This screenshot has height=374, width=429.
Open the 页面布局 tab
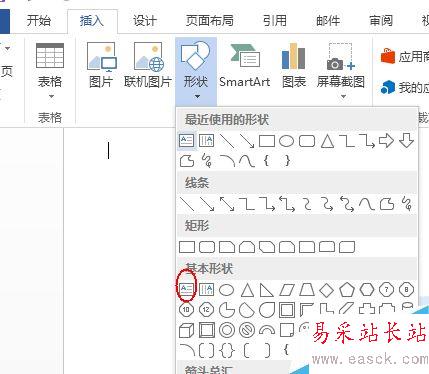click(x=210, y=21)
